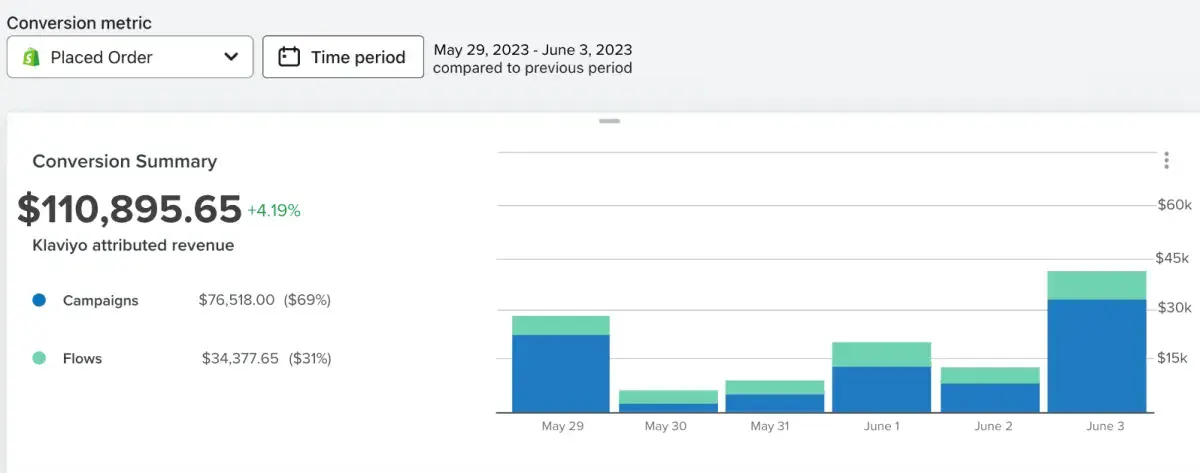Click the $110,895.65 attributed revenue total
Viewport: 1200px width, 473px height.
[x=129, y=209]
